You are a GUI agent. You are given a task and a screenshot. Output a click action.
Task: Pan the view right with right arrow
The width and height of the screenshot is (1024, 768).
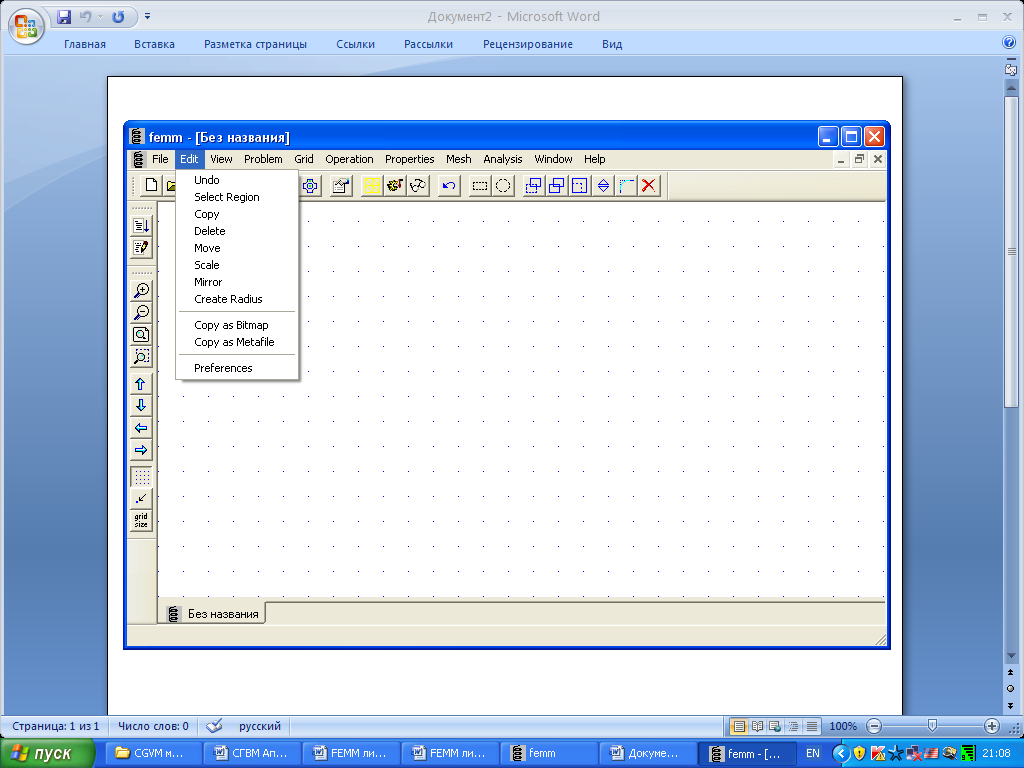(x=141, y=451)
